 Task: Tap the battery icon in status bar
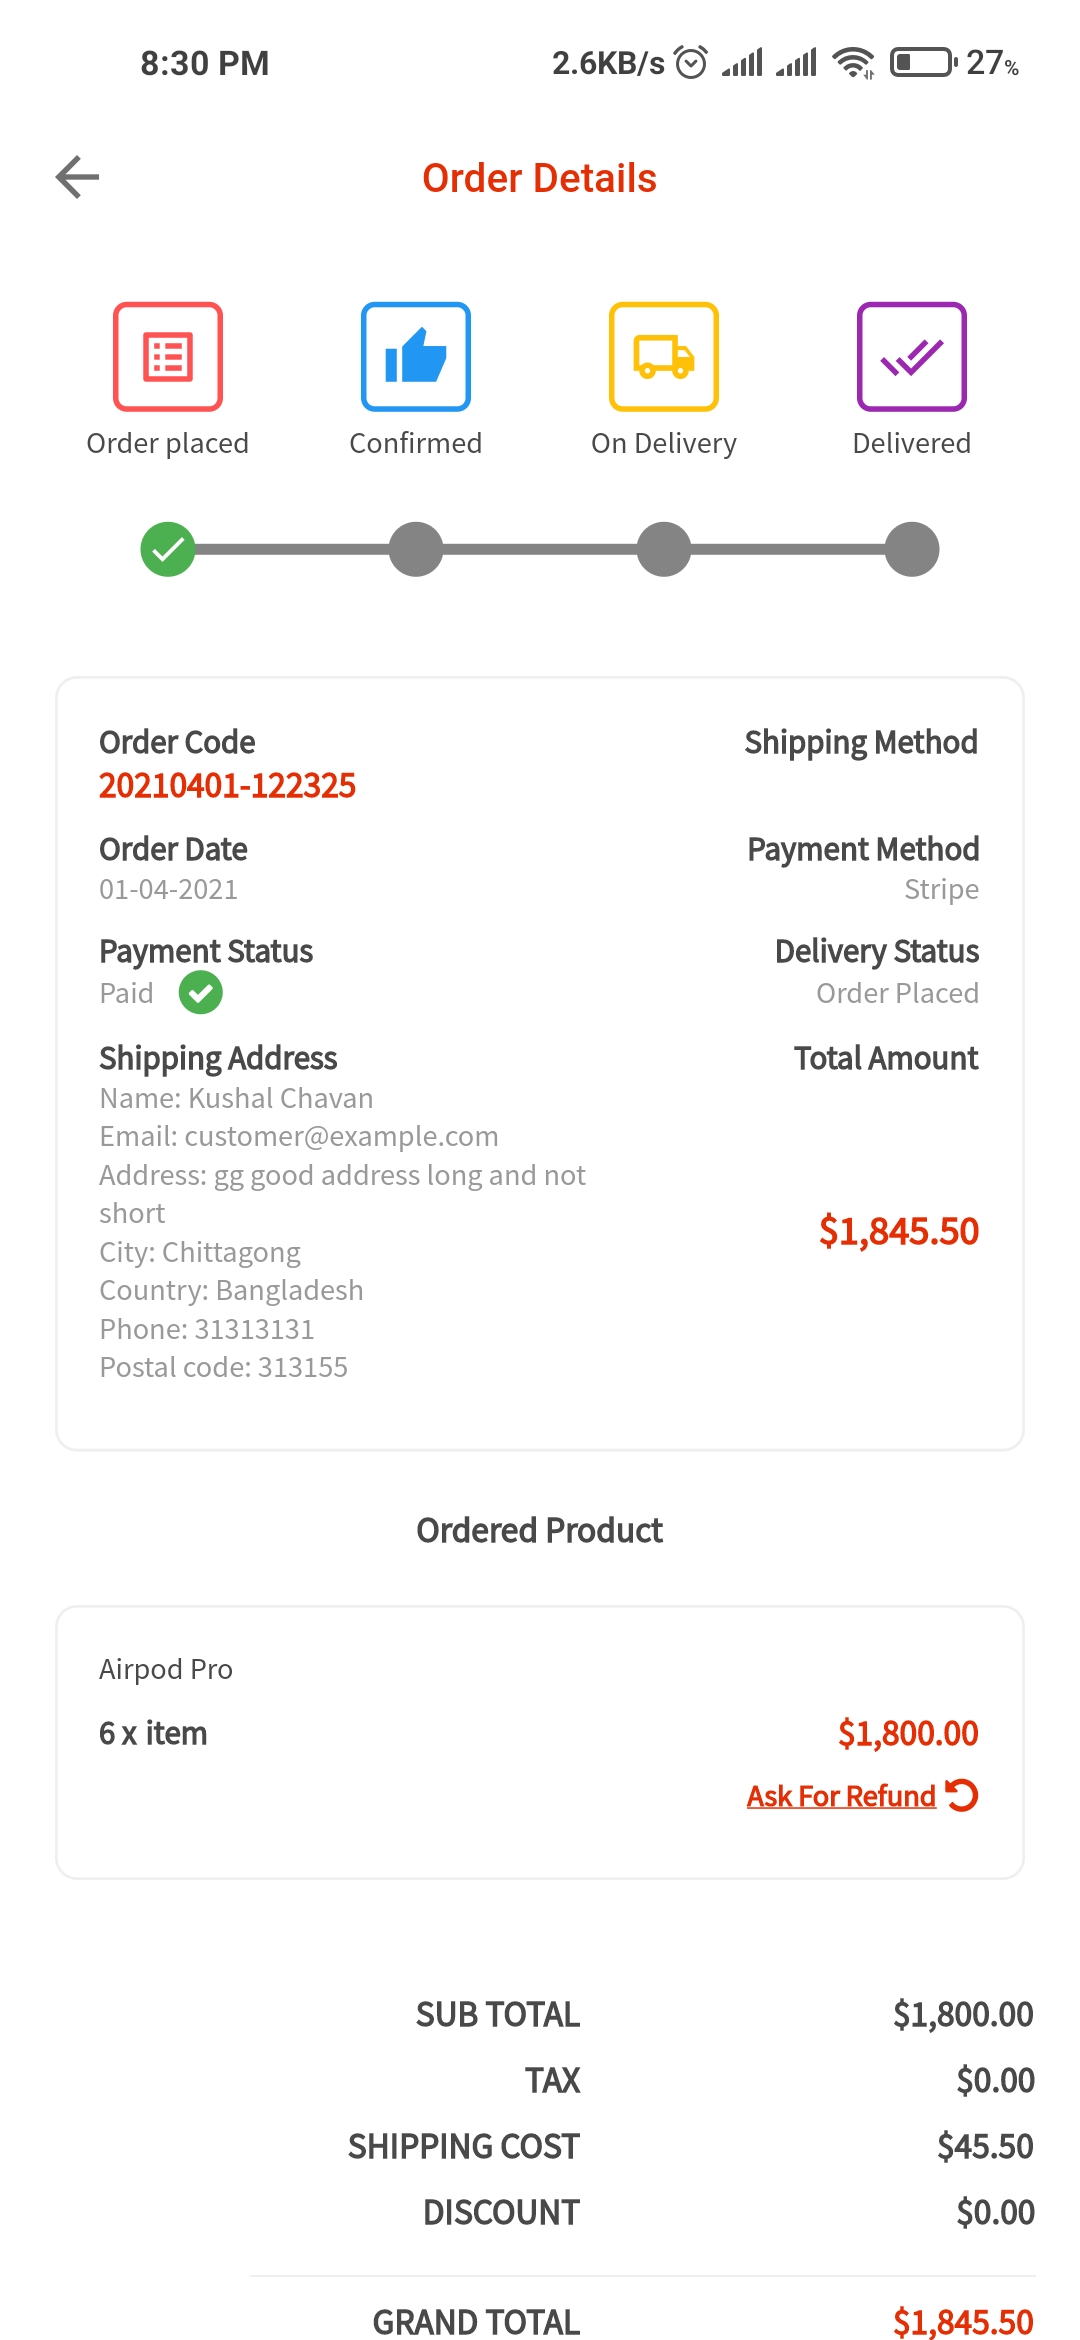pos(922,62)
